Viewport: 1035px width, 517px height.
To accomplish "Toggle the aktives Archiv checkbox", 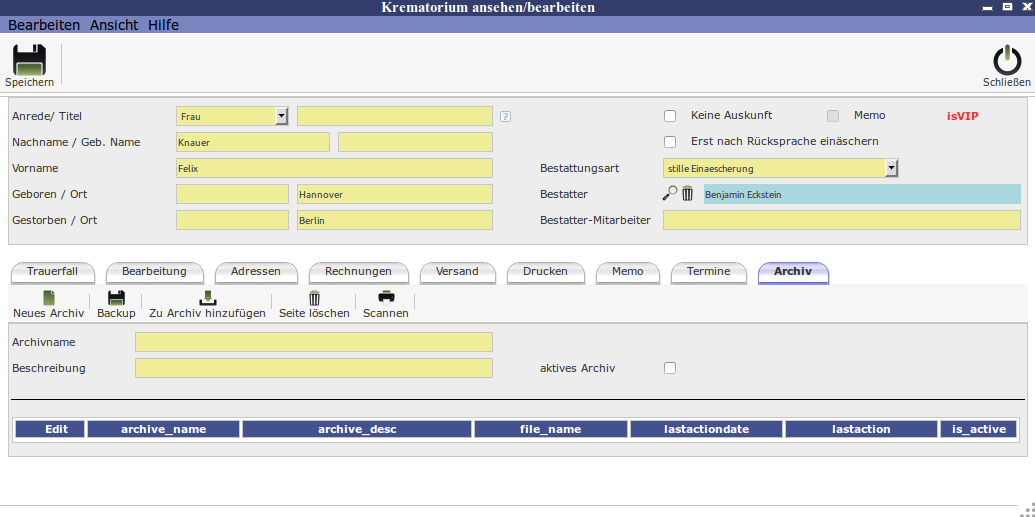I will (x=670, y=368).
